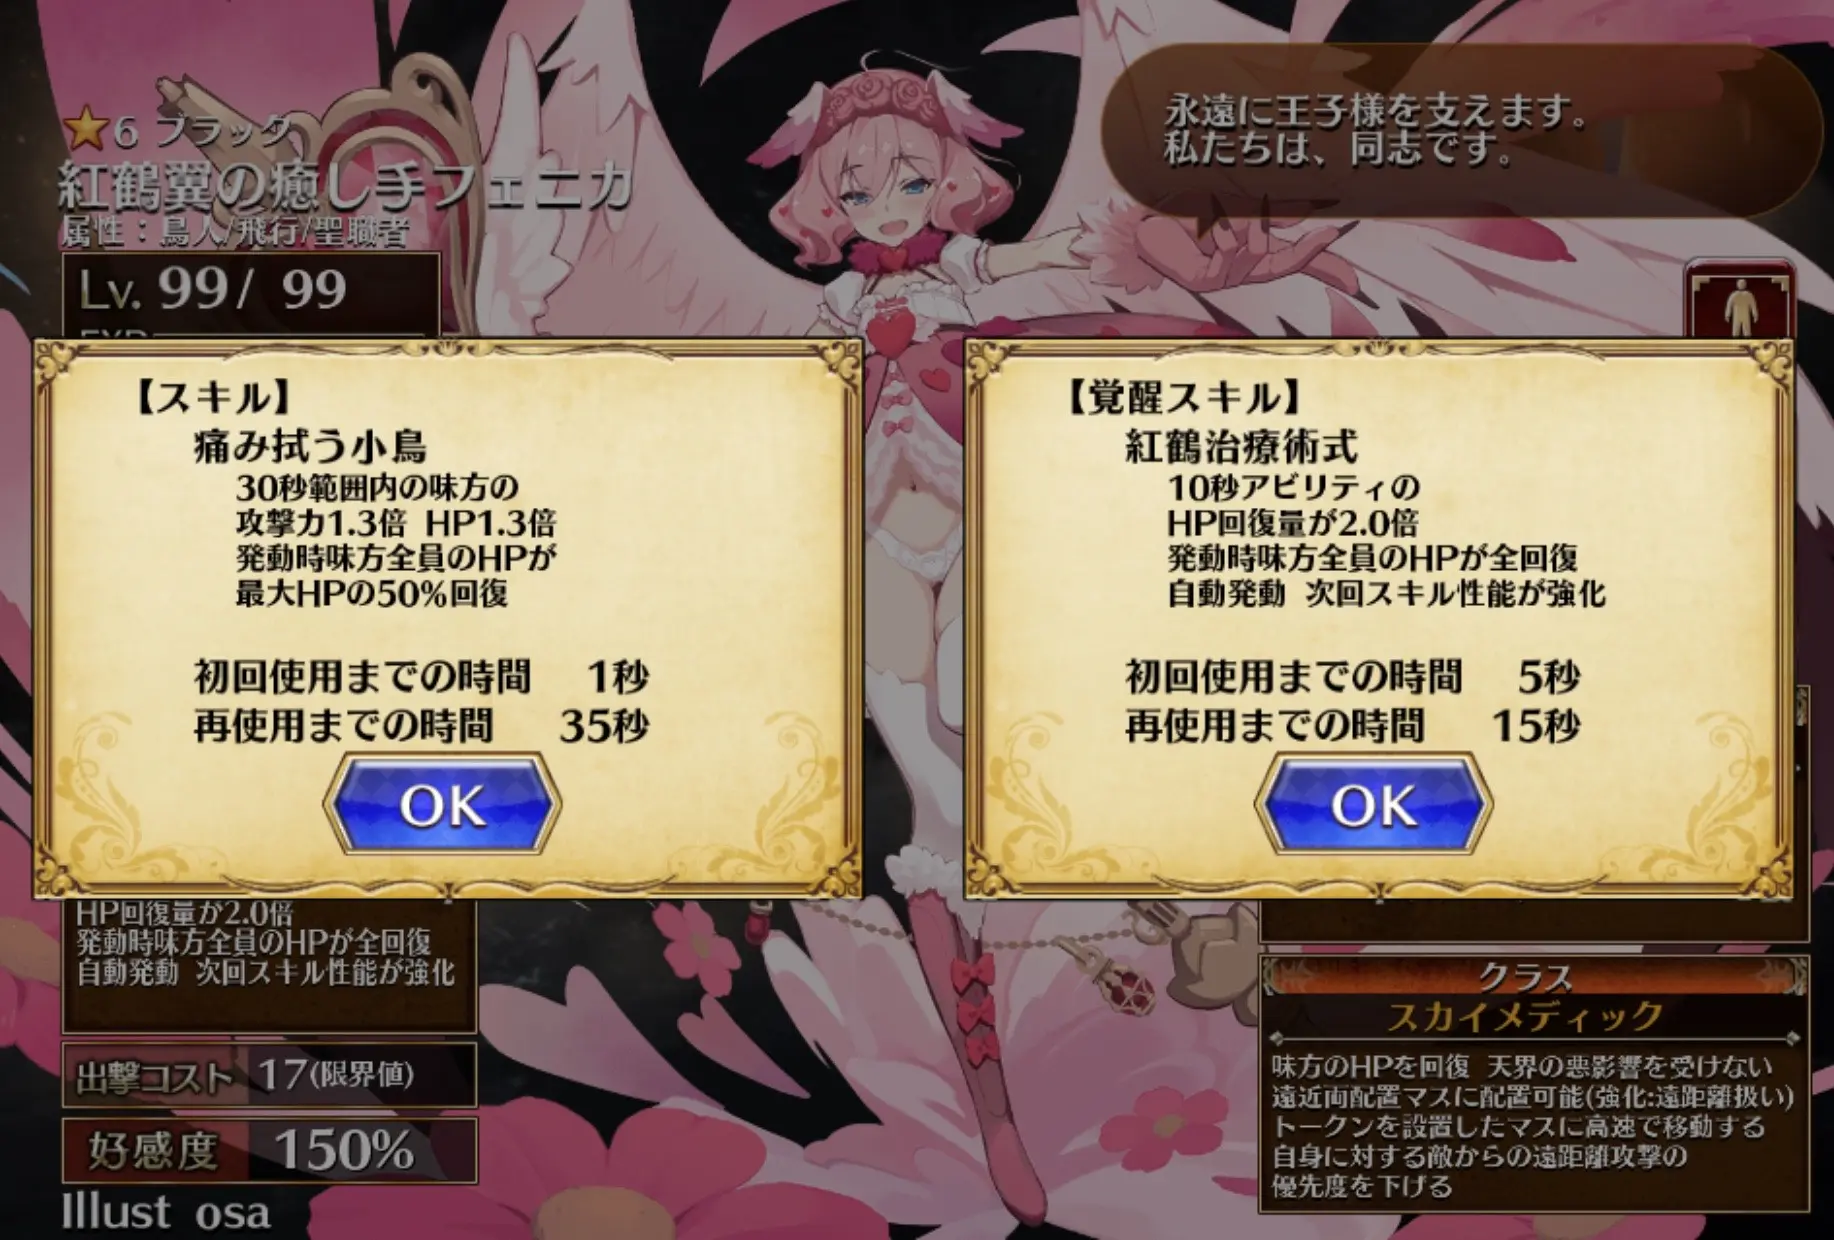Click the 属性:鳥人/飛行/聖職者 attribute line
The image size is (1834, 1240).
[x=235, y=232]
